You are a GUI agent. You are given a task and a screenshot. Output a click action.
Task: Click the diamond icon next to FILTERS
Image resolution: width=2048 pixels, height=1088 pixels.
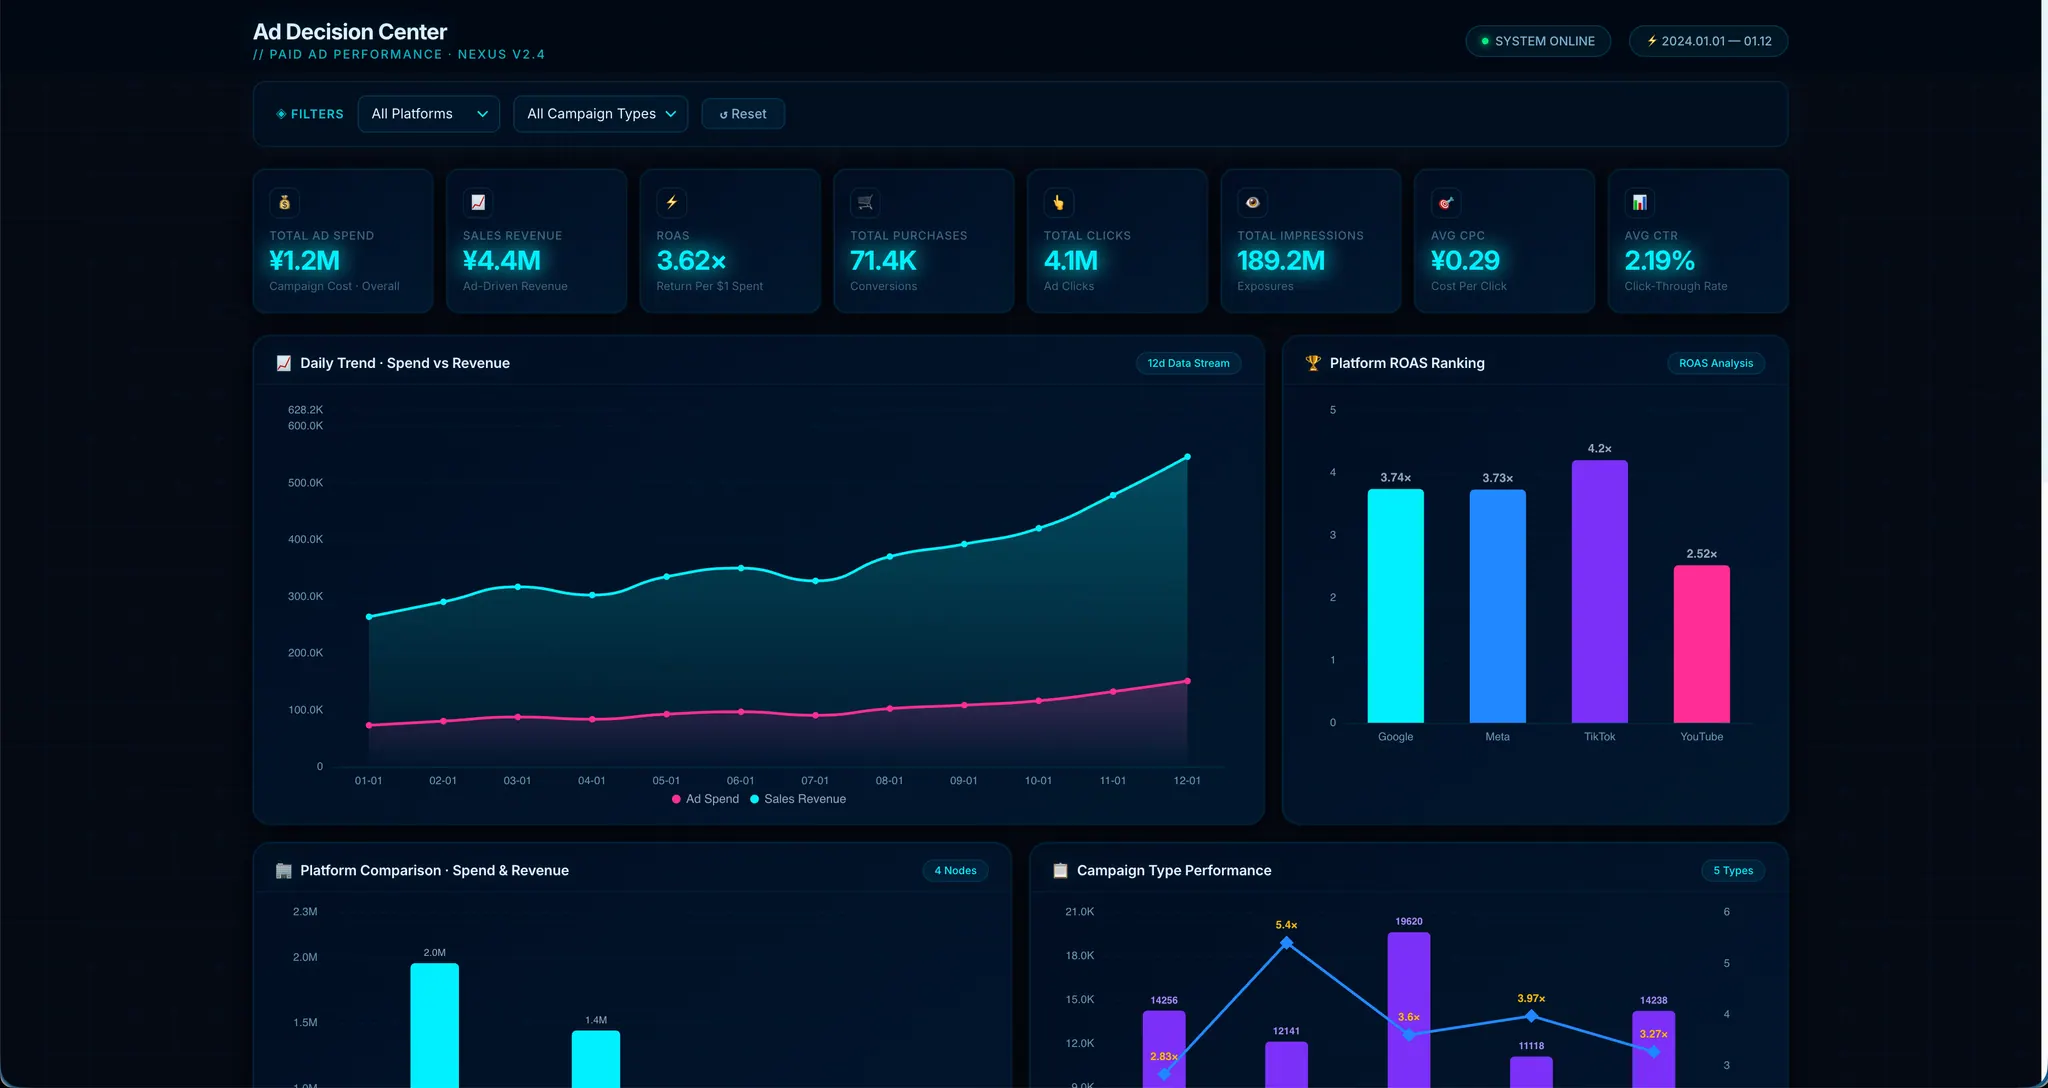click(x=281, y=114)
